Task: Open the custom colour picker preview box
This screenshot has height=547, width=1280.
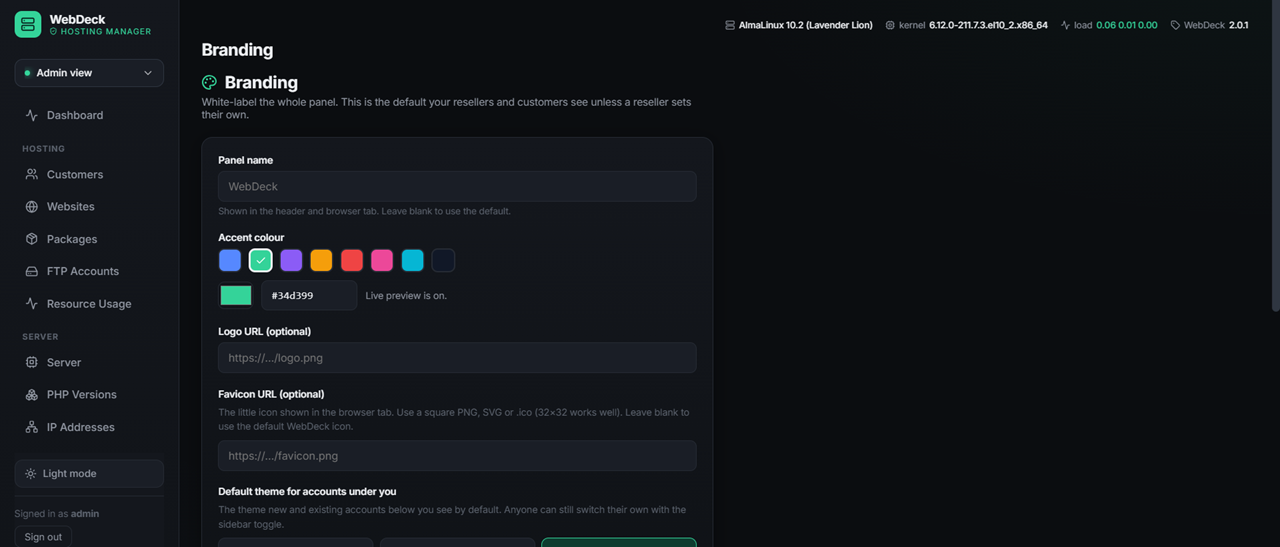Action: coord(236,295)
